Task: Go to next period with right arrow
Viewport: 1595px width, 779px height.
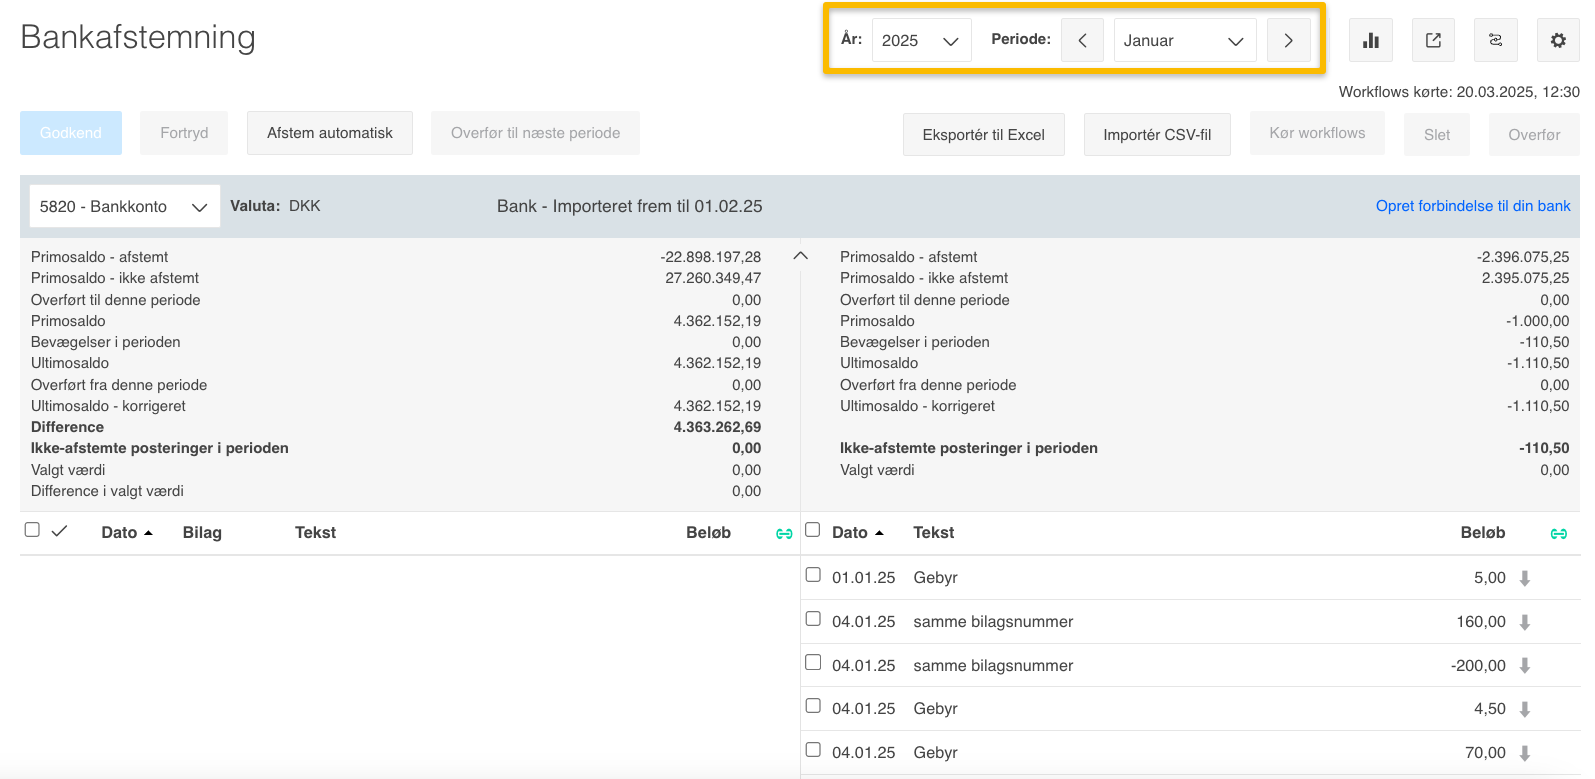Action: coord(1288,41)
